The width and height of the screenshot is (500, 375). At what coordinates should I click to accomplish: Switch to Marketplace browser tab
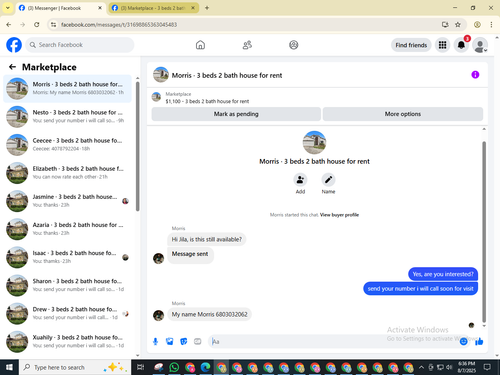tap(153, 8)
